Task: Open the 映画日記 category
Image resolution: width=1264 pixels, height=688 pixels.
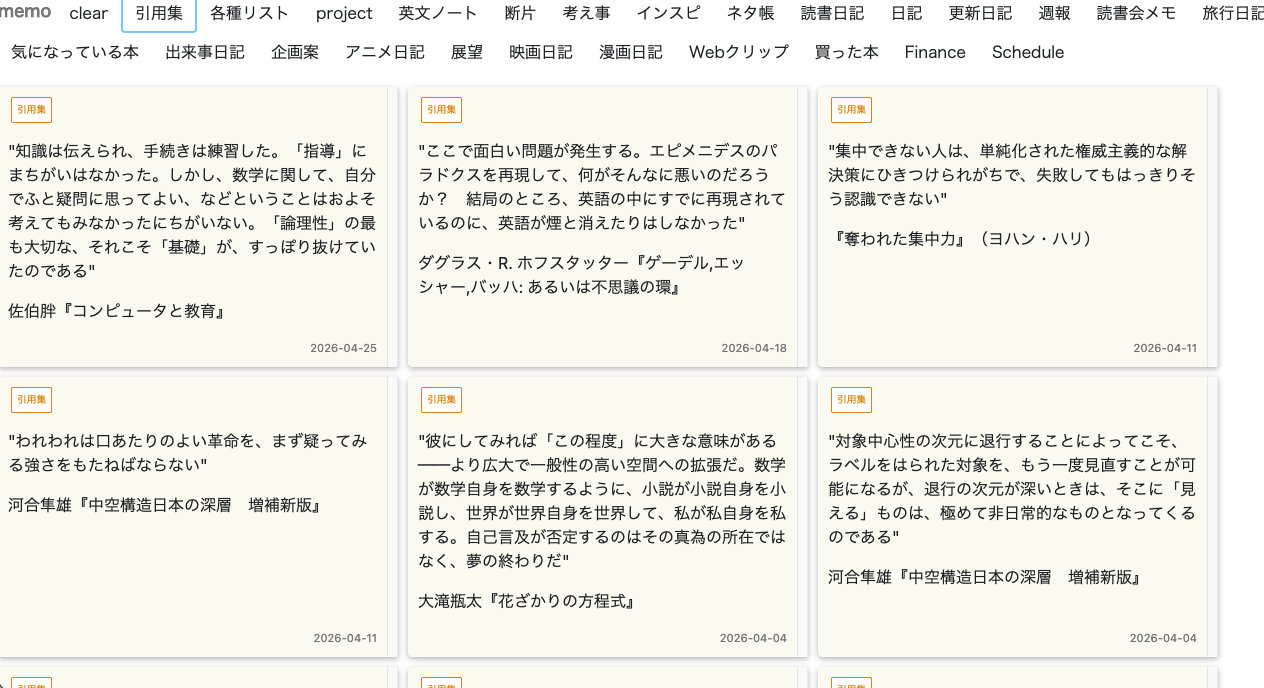Action: point(540,52)
